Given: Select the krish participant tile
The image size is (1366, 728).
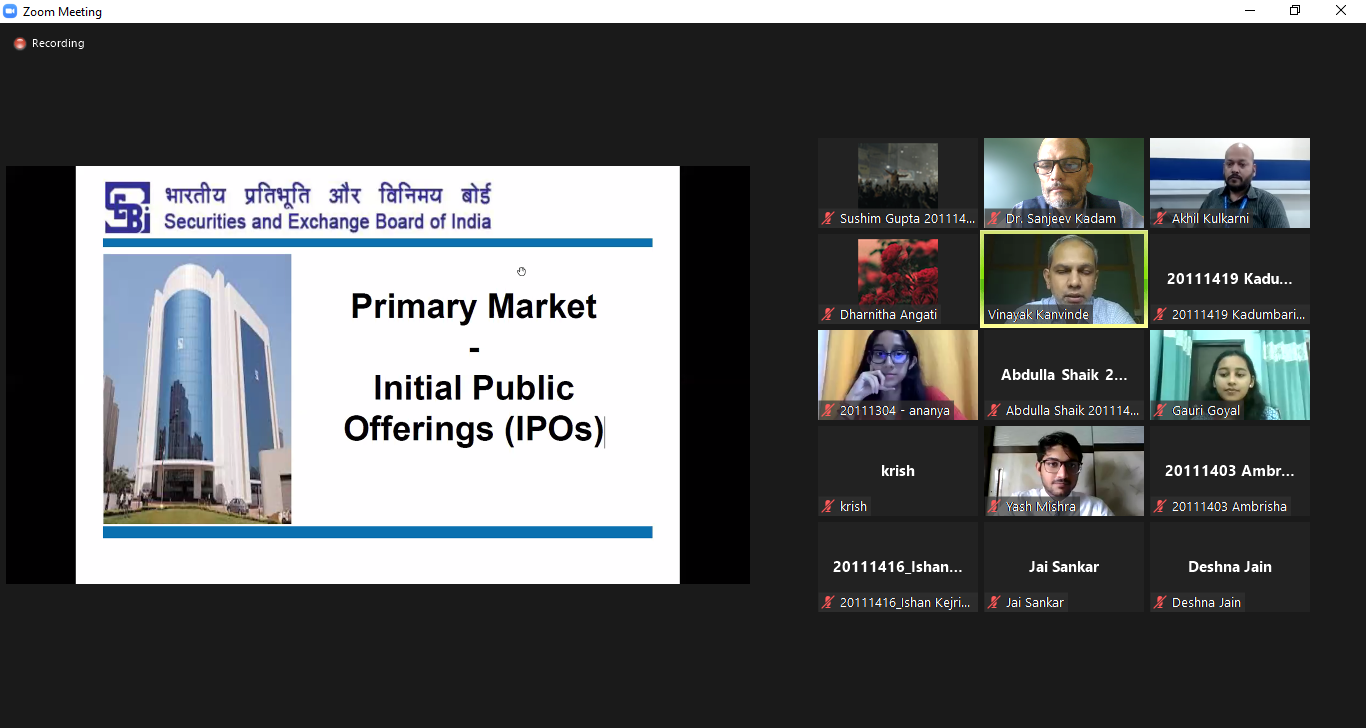Looking at the screenshot, I should 898,471.
